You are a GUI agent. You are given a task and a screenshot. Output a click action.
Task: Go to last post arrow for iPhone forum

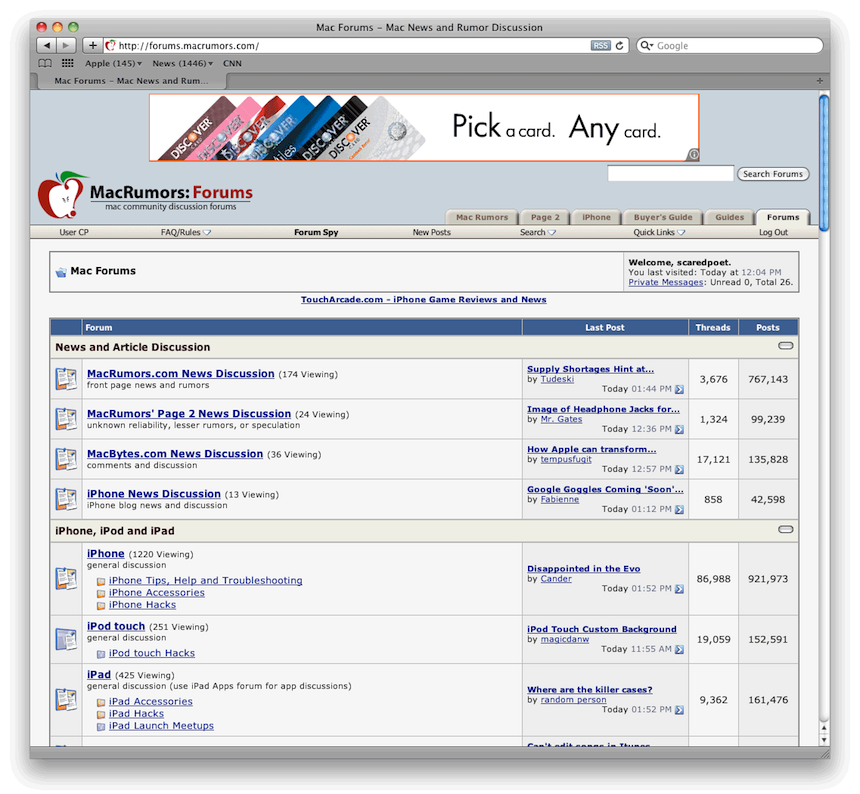679,589
